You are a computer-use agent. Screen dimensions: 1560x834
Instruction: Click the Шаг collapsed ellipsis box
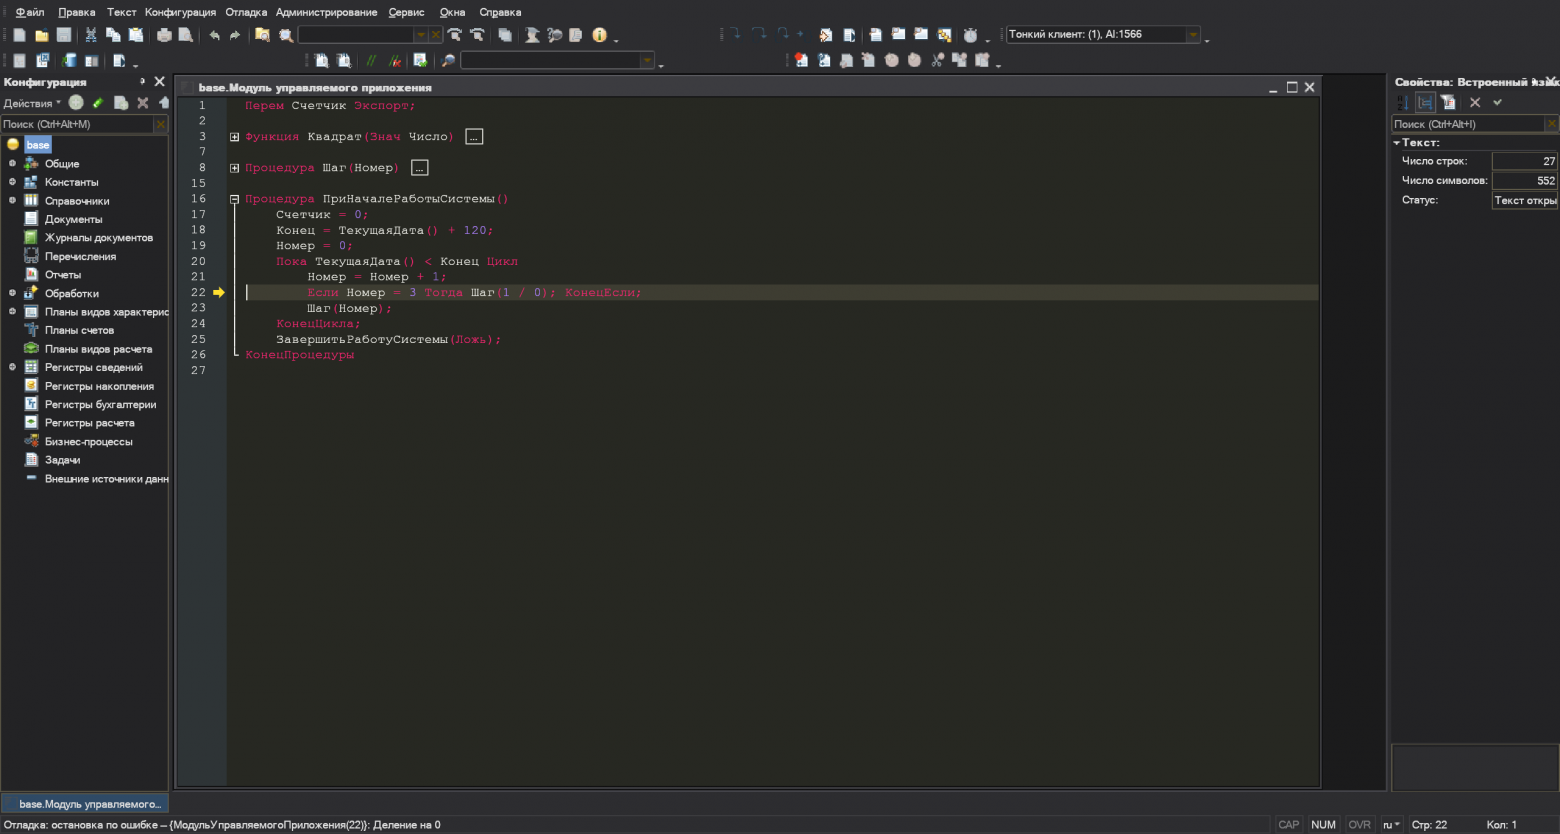(420, 168)
